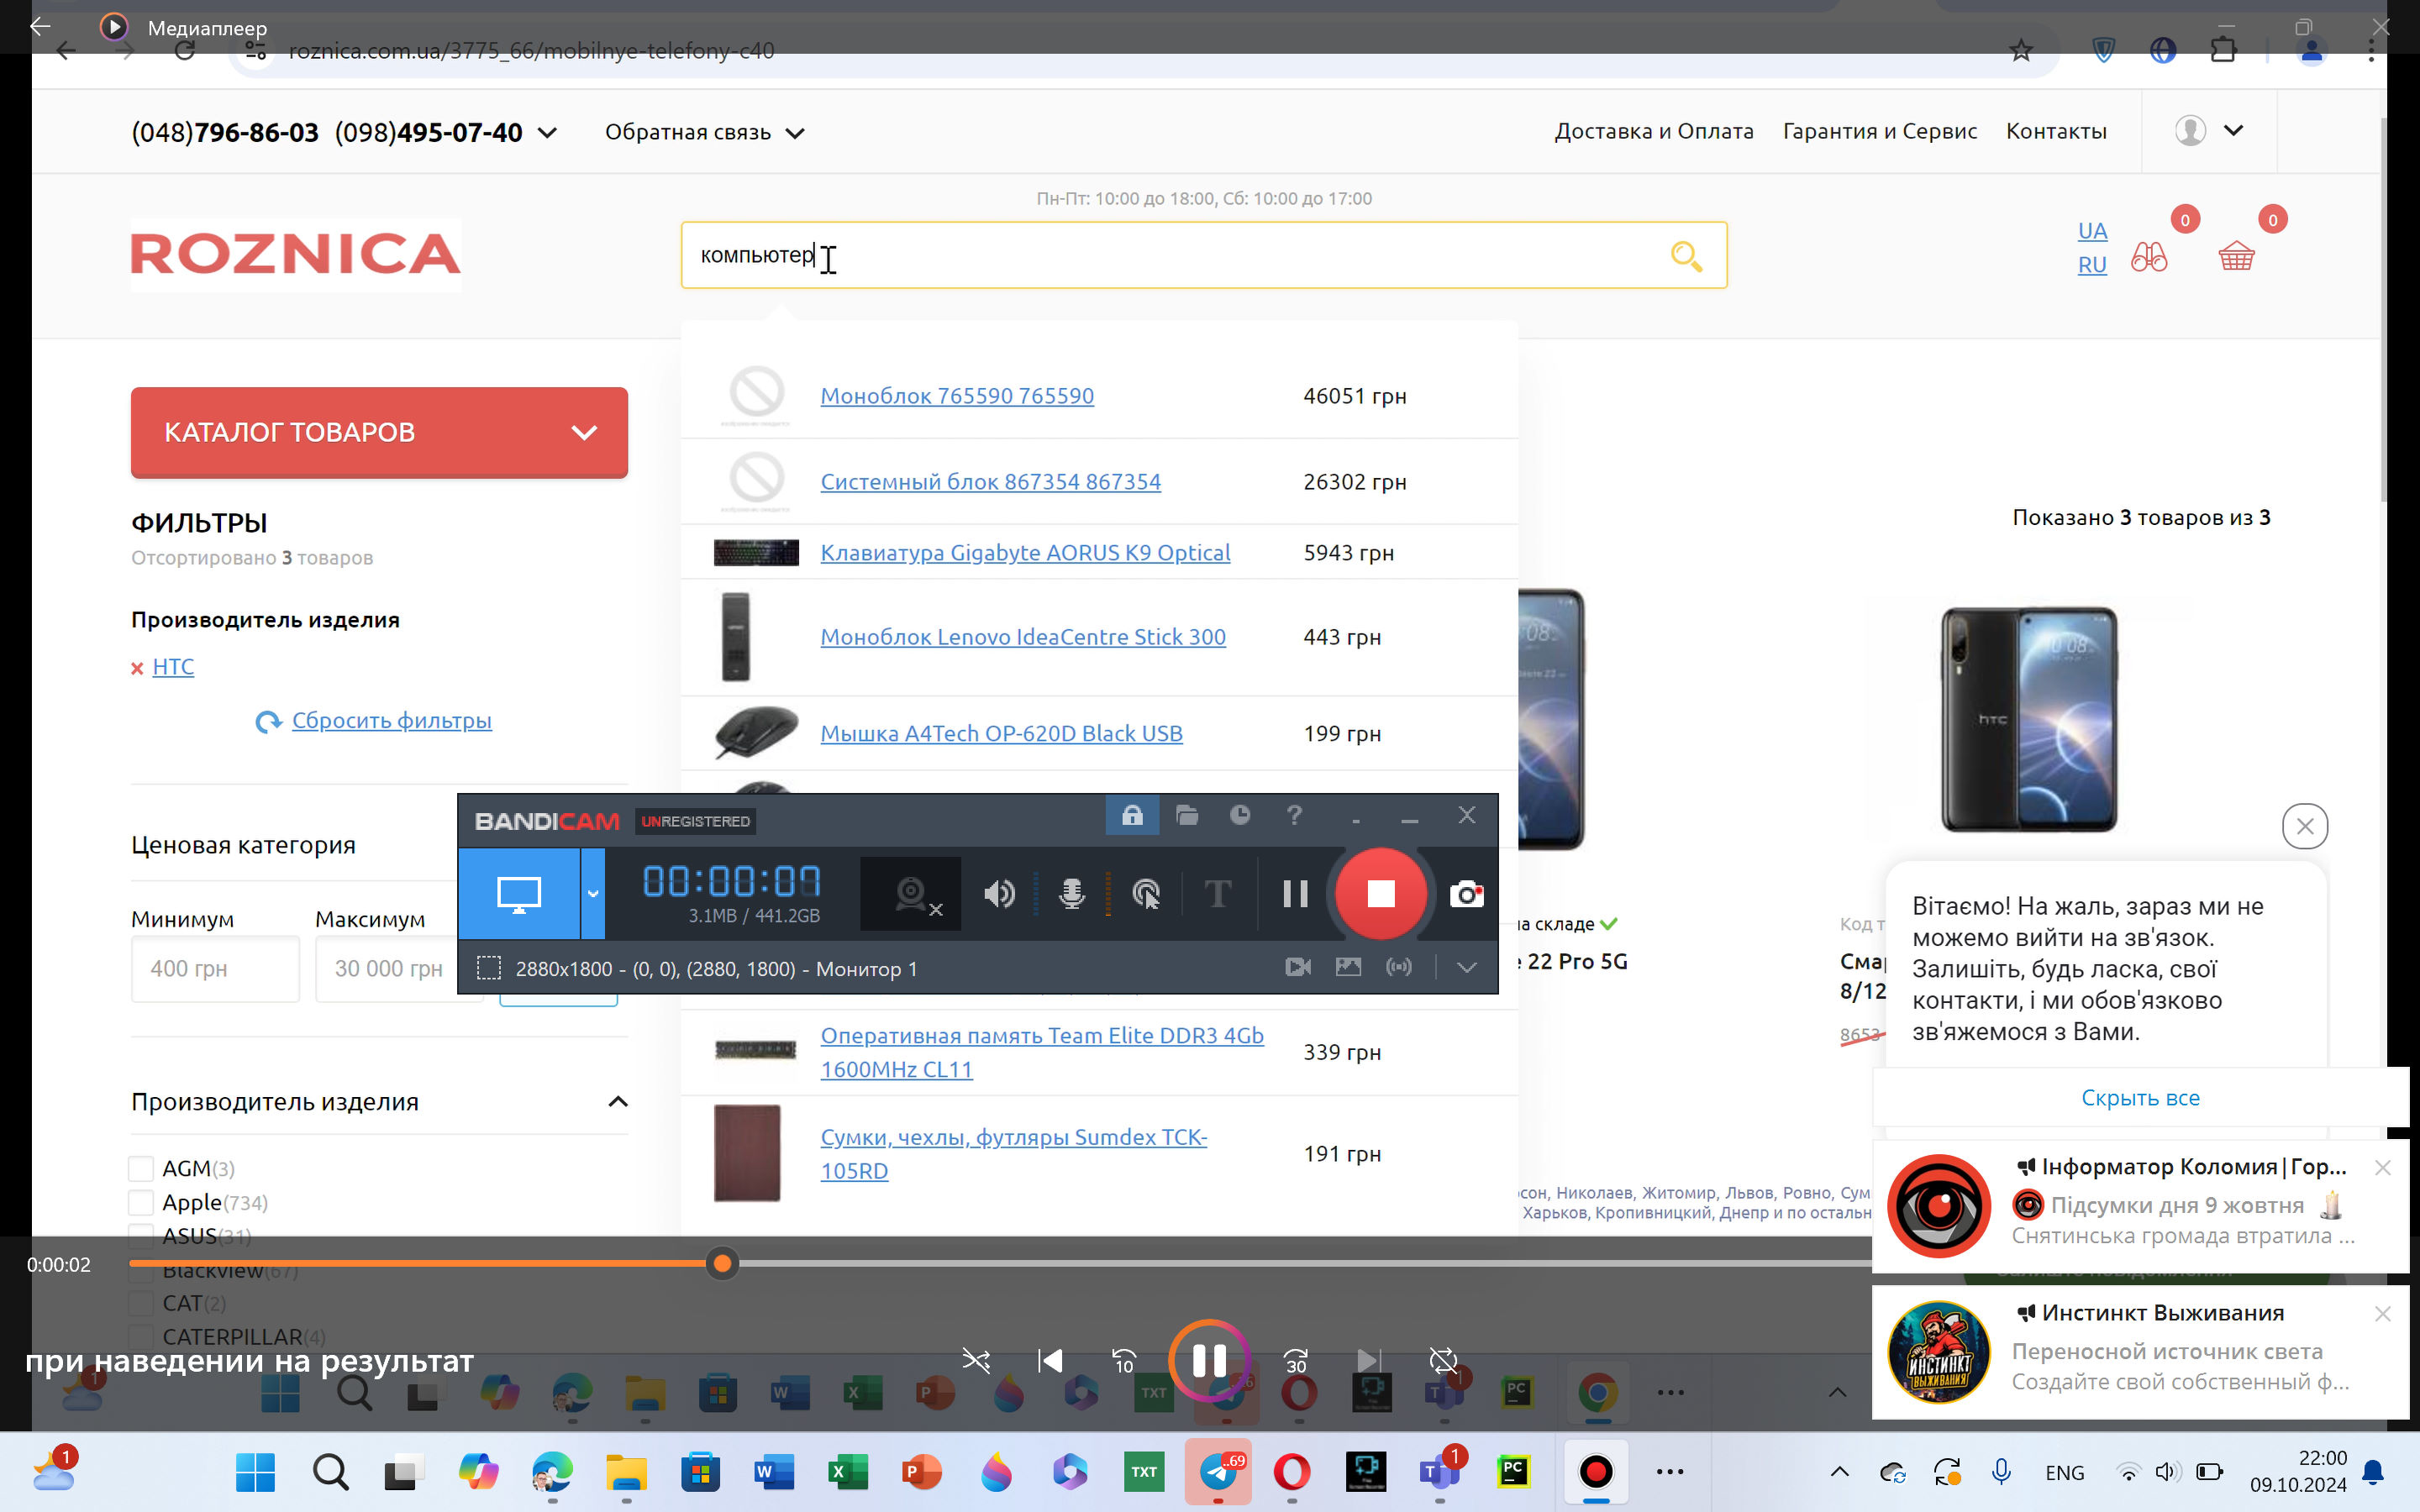The height and width of the screenshot is (1512, 2420).
Task: Open the binoculars comparison icon
Action: [2149, 257]
